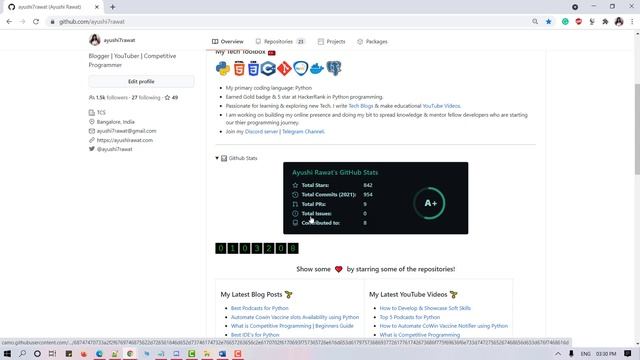The width and height of the screenshot is (640, 360).
Task: Switch to the Overview tab
Action: (x=228, y=42)
